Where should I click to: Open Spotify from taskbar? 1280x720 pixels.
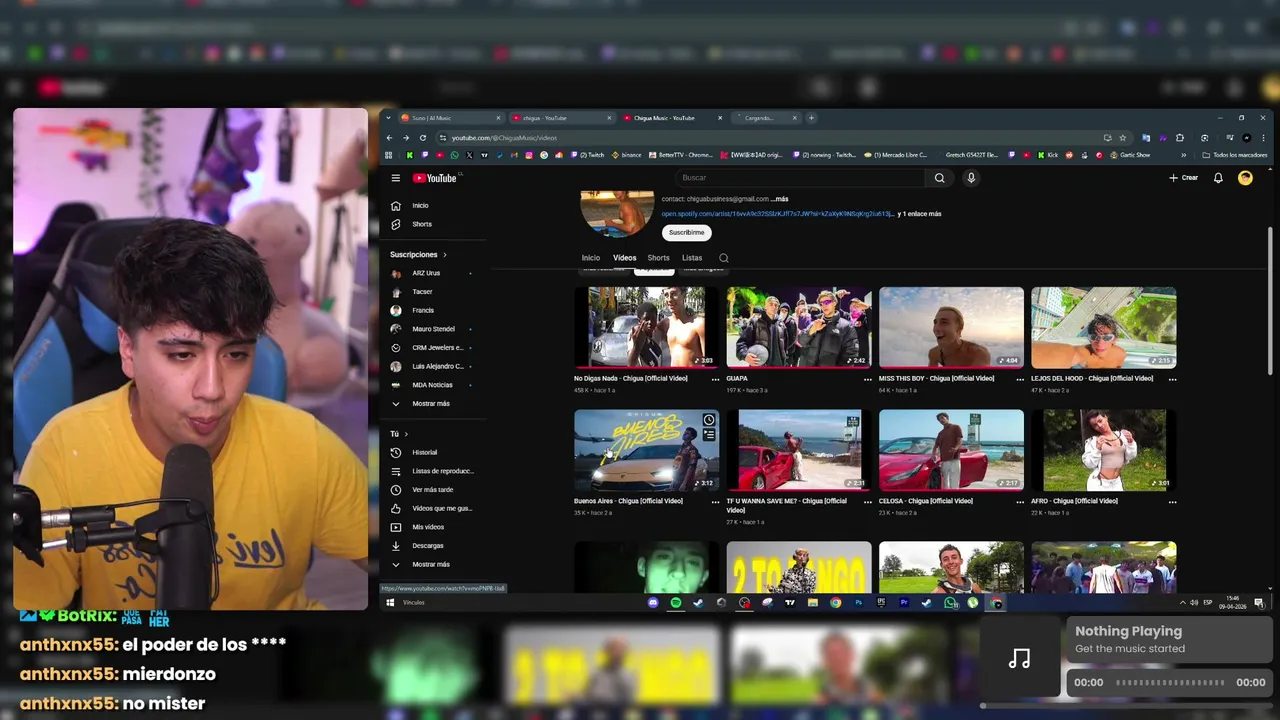click(x=676, y=603)
